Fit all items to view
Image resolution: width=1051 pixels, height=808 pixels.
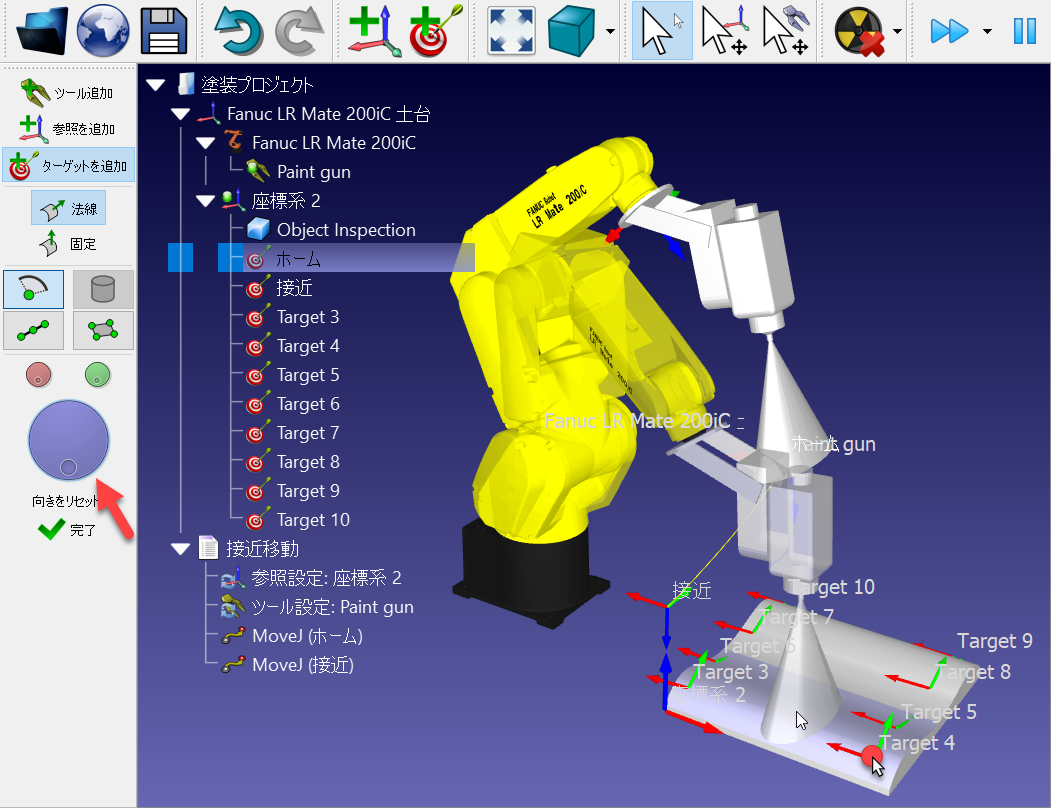[511, 31]
